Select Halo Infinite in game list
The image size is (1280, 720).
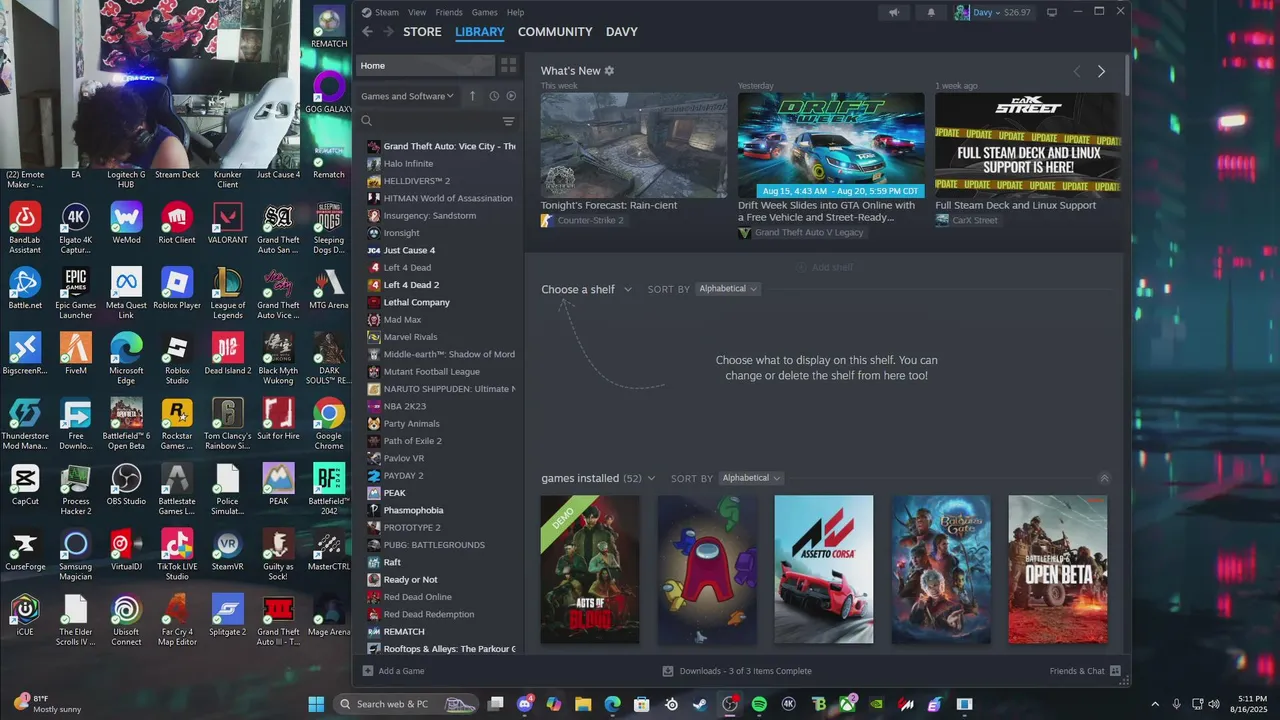440,163
